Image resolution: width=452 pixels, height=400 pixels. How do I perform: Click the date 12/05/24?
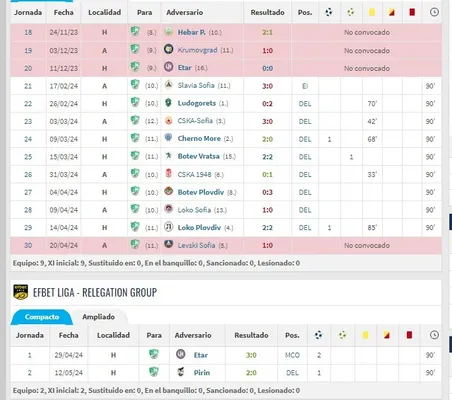pyautogui.click(x=68, y=373)
